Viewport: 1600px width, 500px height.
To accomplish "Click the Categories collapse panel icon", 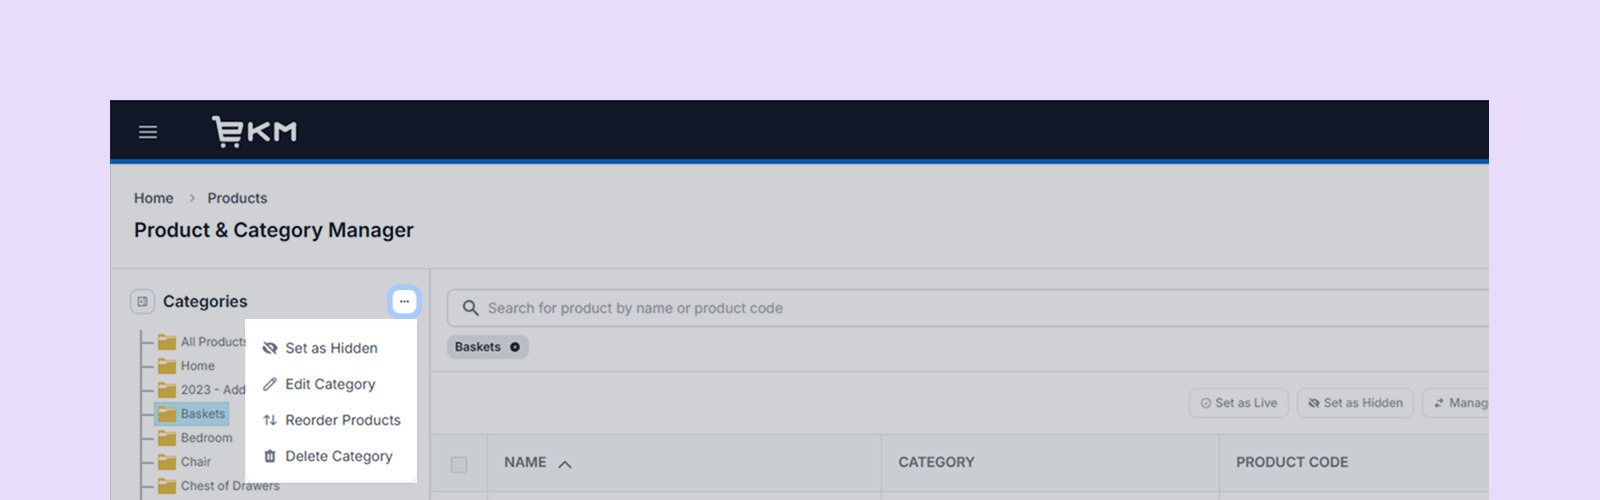I will point(142,301).
